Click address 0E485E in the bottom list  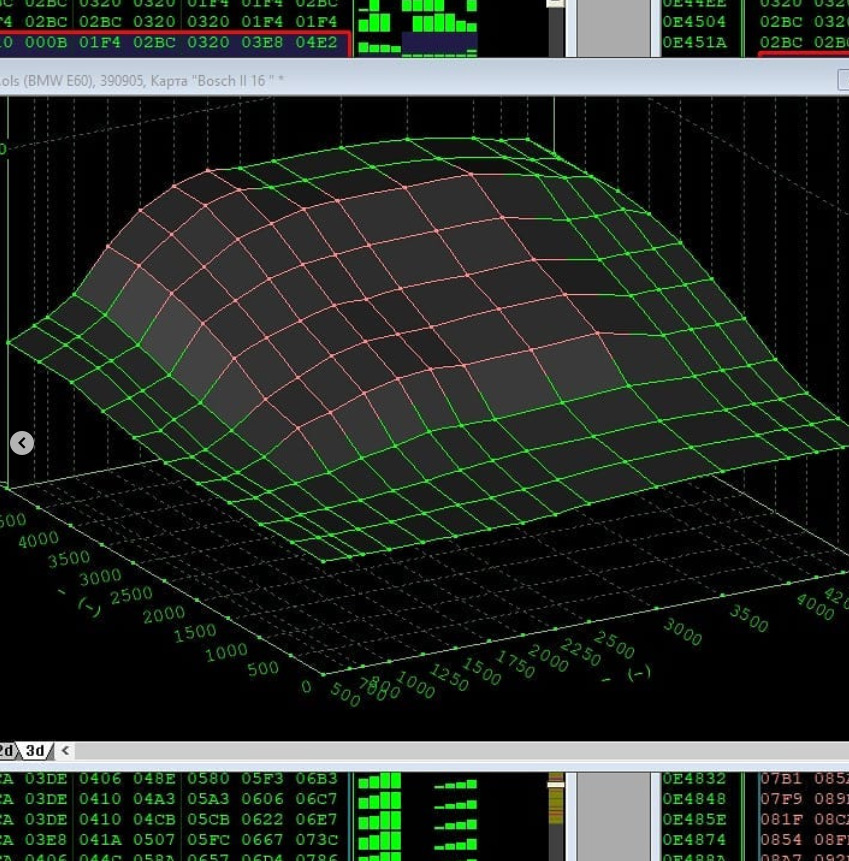pos(694,819)
